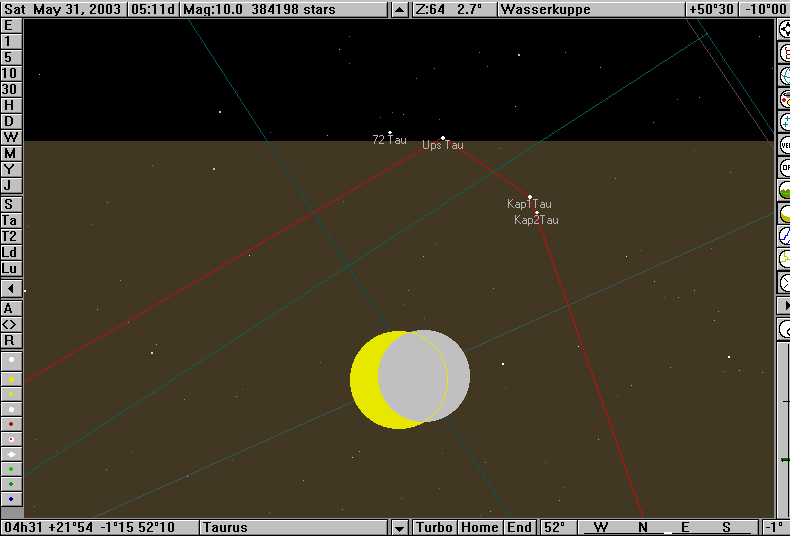Click the 'Ta' button in left panel
The image size is (790, 536).
tap(10, 220)
